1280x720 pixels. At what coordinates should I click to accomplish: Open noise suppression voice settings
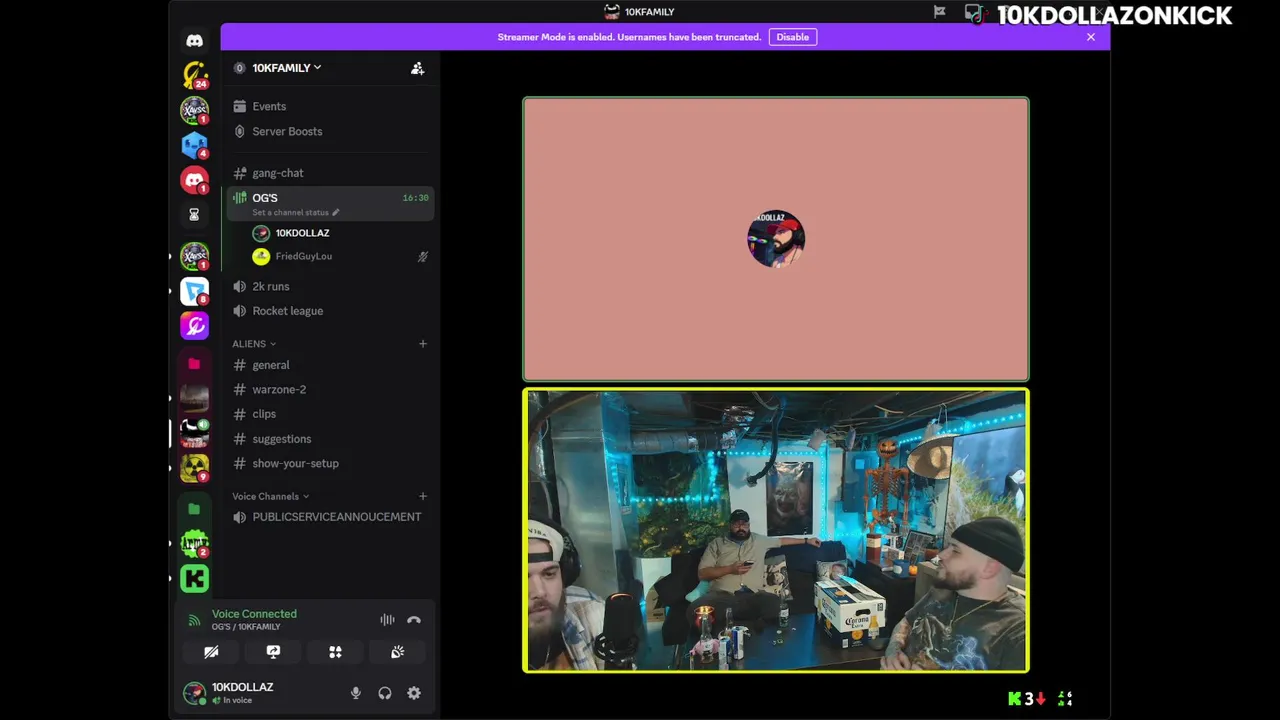click(387, 620)
